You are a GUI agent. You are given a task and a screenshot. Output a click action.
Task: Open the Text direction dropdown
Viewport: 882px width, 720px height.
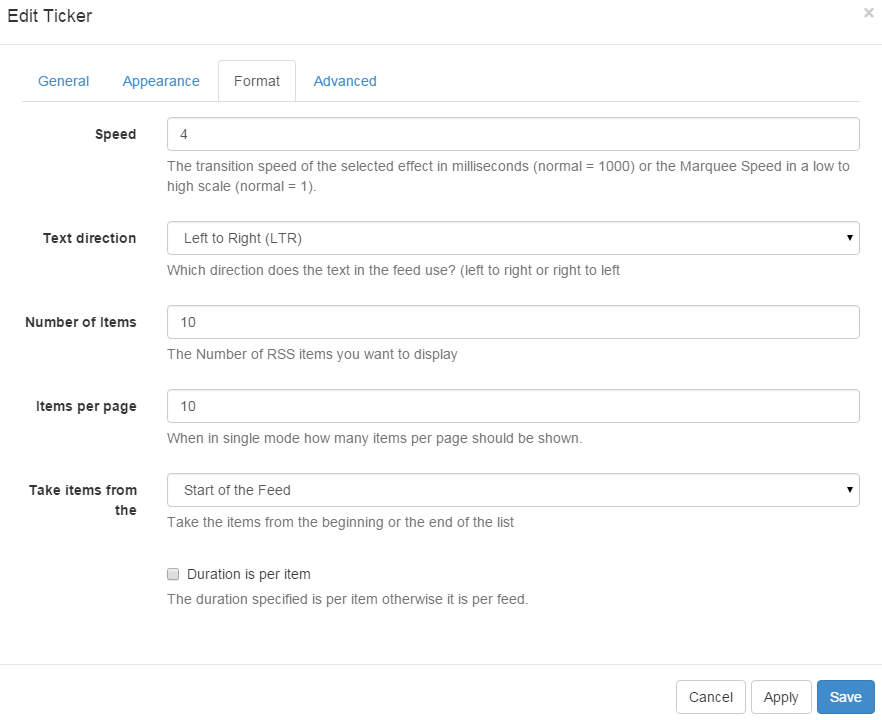pyautogui.click(x=513, y=238)
